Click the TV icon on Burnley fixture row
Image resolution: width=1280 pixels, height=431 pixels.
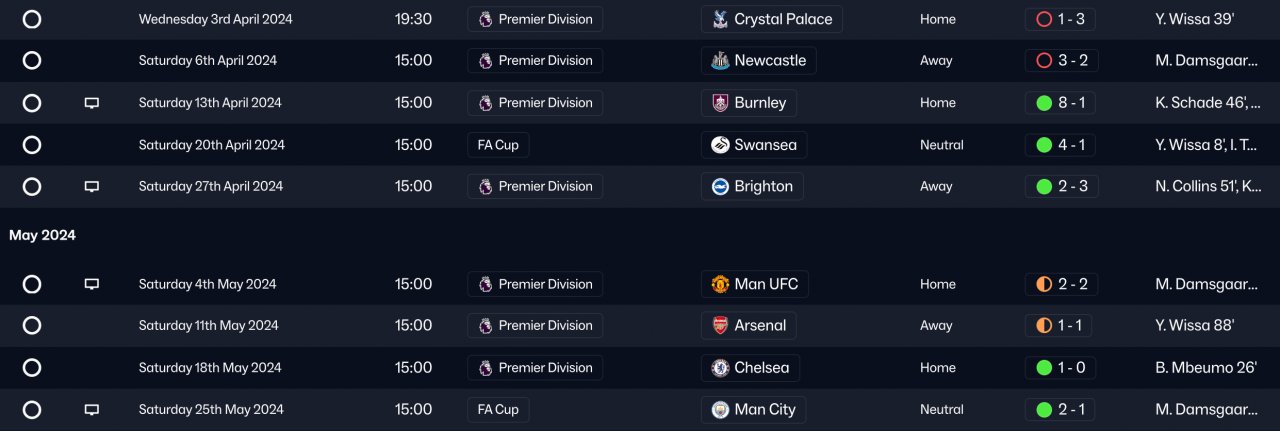point(92,103)
